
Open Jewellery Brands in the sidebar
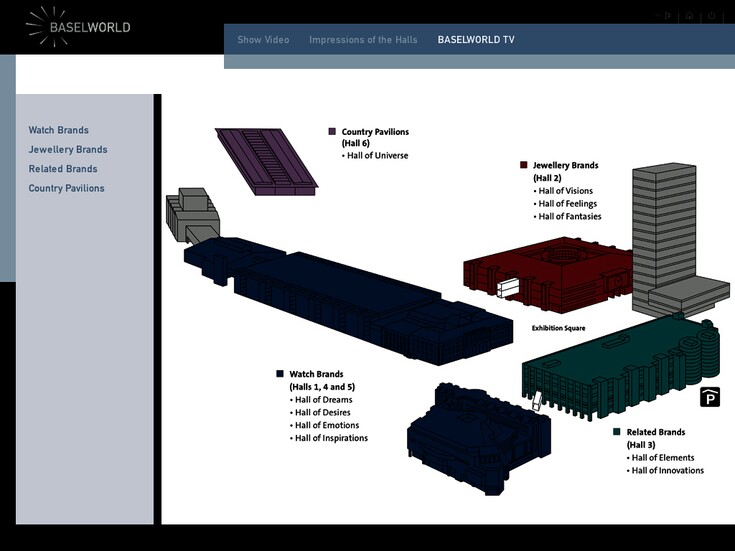68,150
